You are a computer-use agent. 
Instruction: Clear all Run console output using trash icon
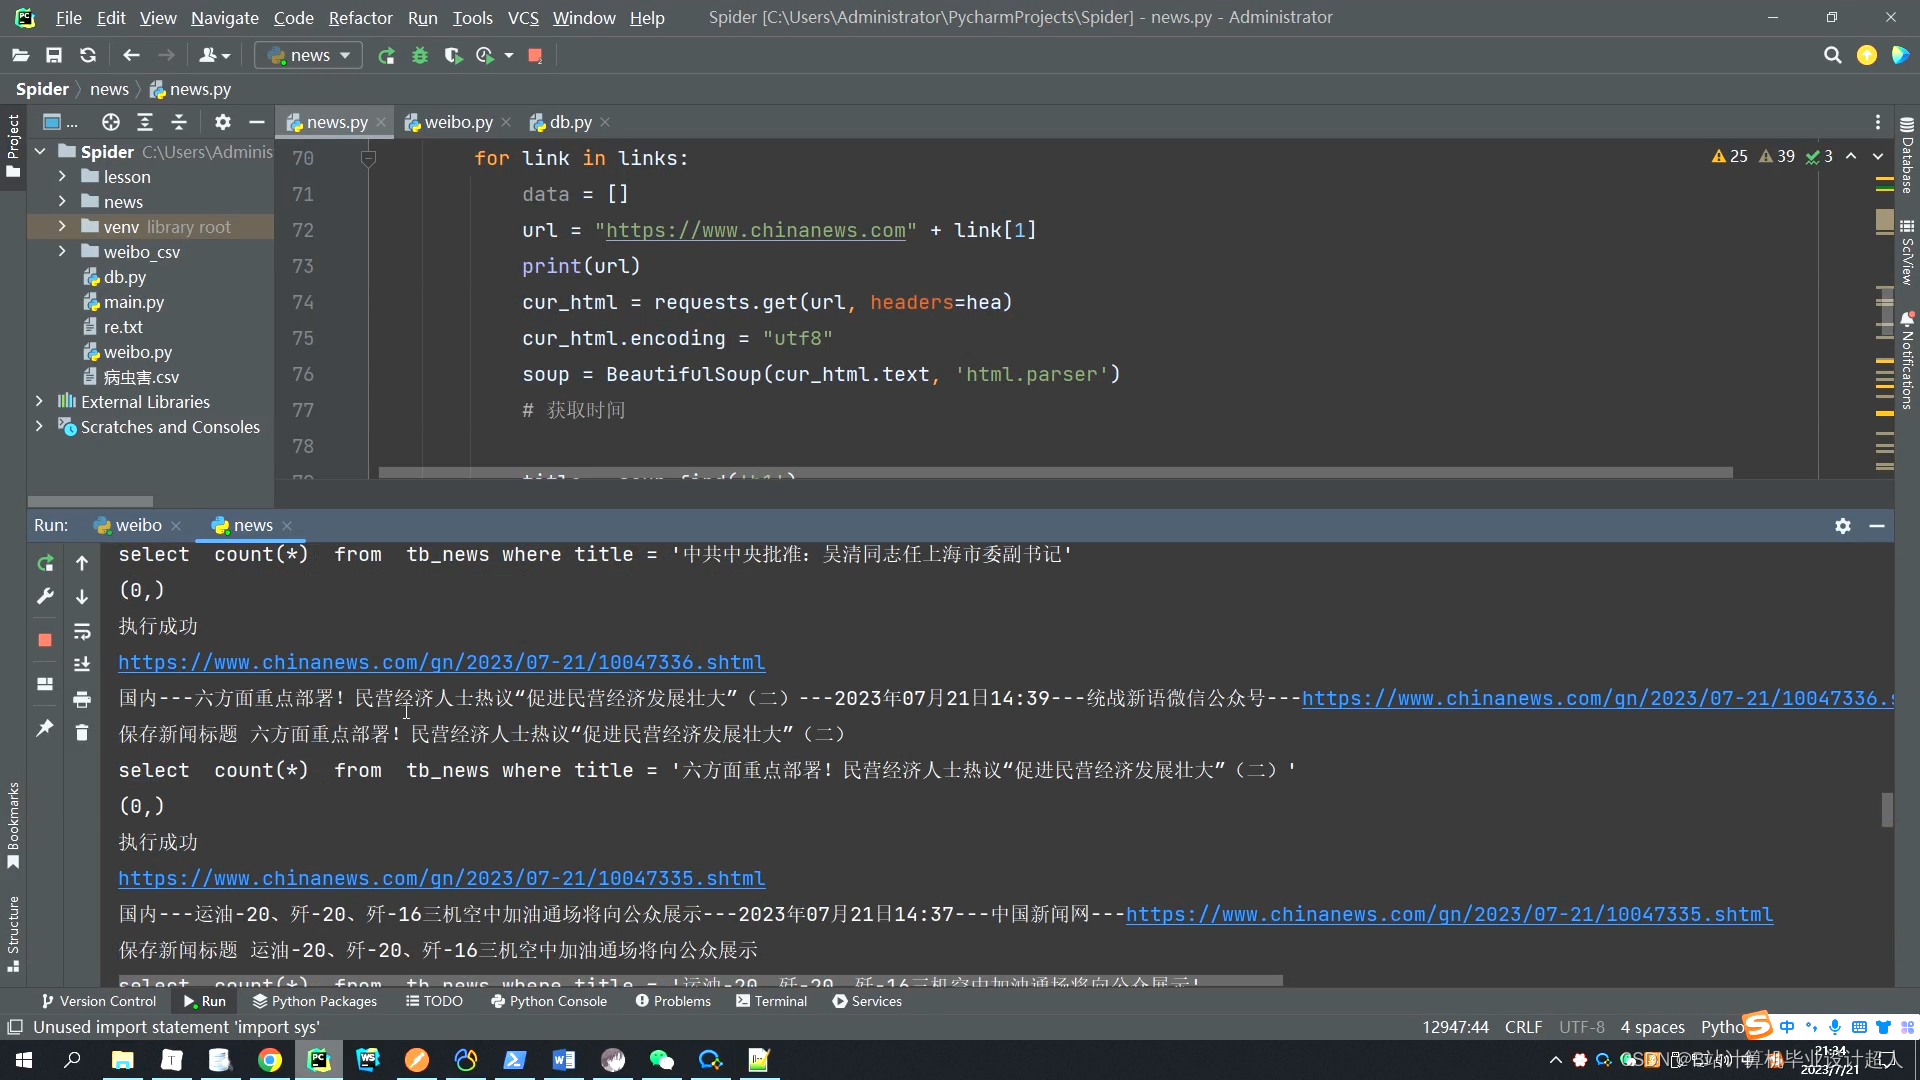coord(82,733)
